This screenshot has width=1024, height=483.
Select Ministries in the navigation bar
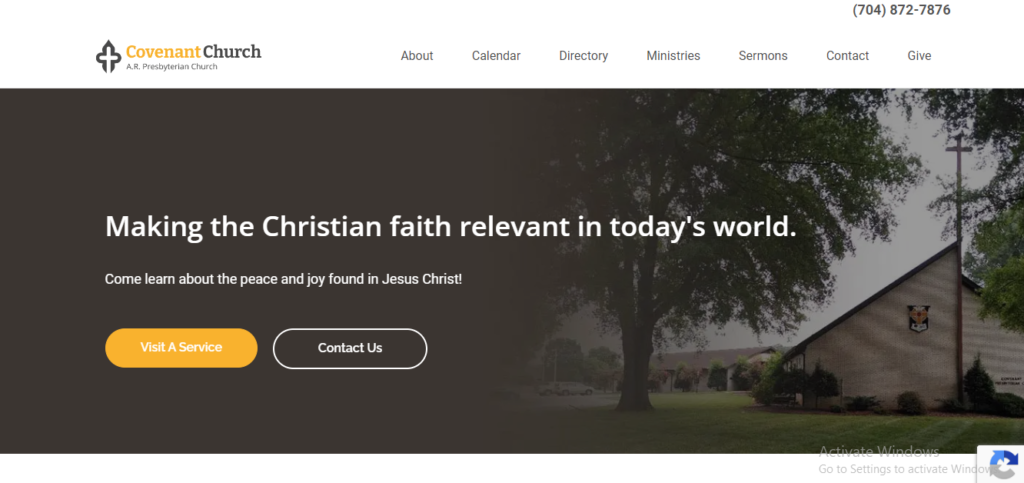point(673,56)
